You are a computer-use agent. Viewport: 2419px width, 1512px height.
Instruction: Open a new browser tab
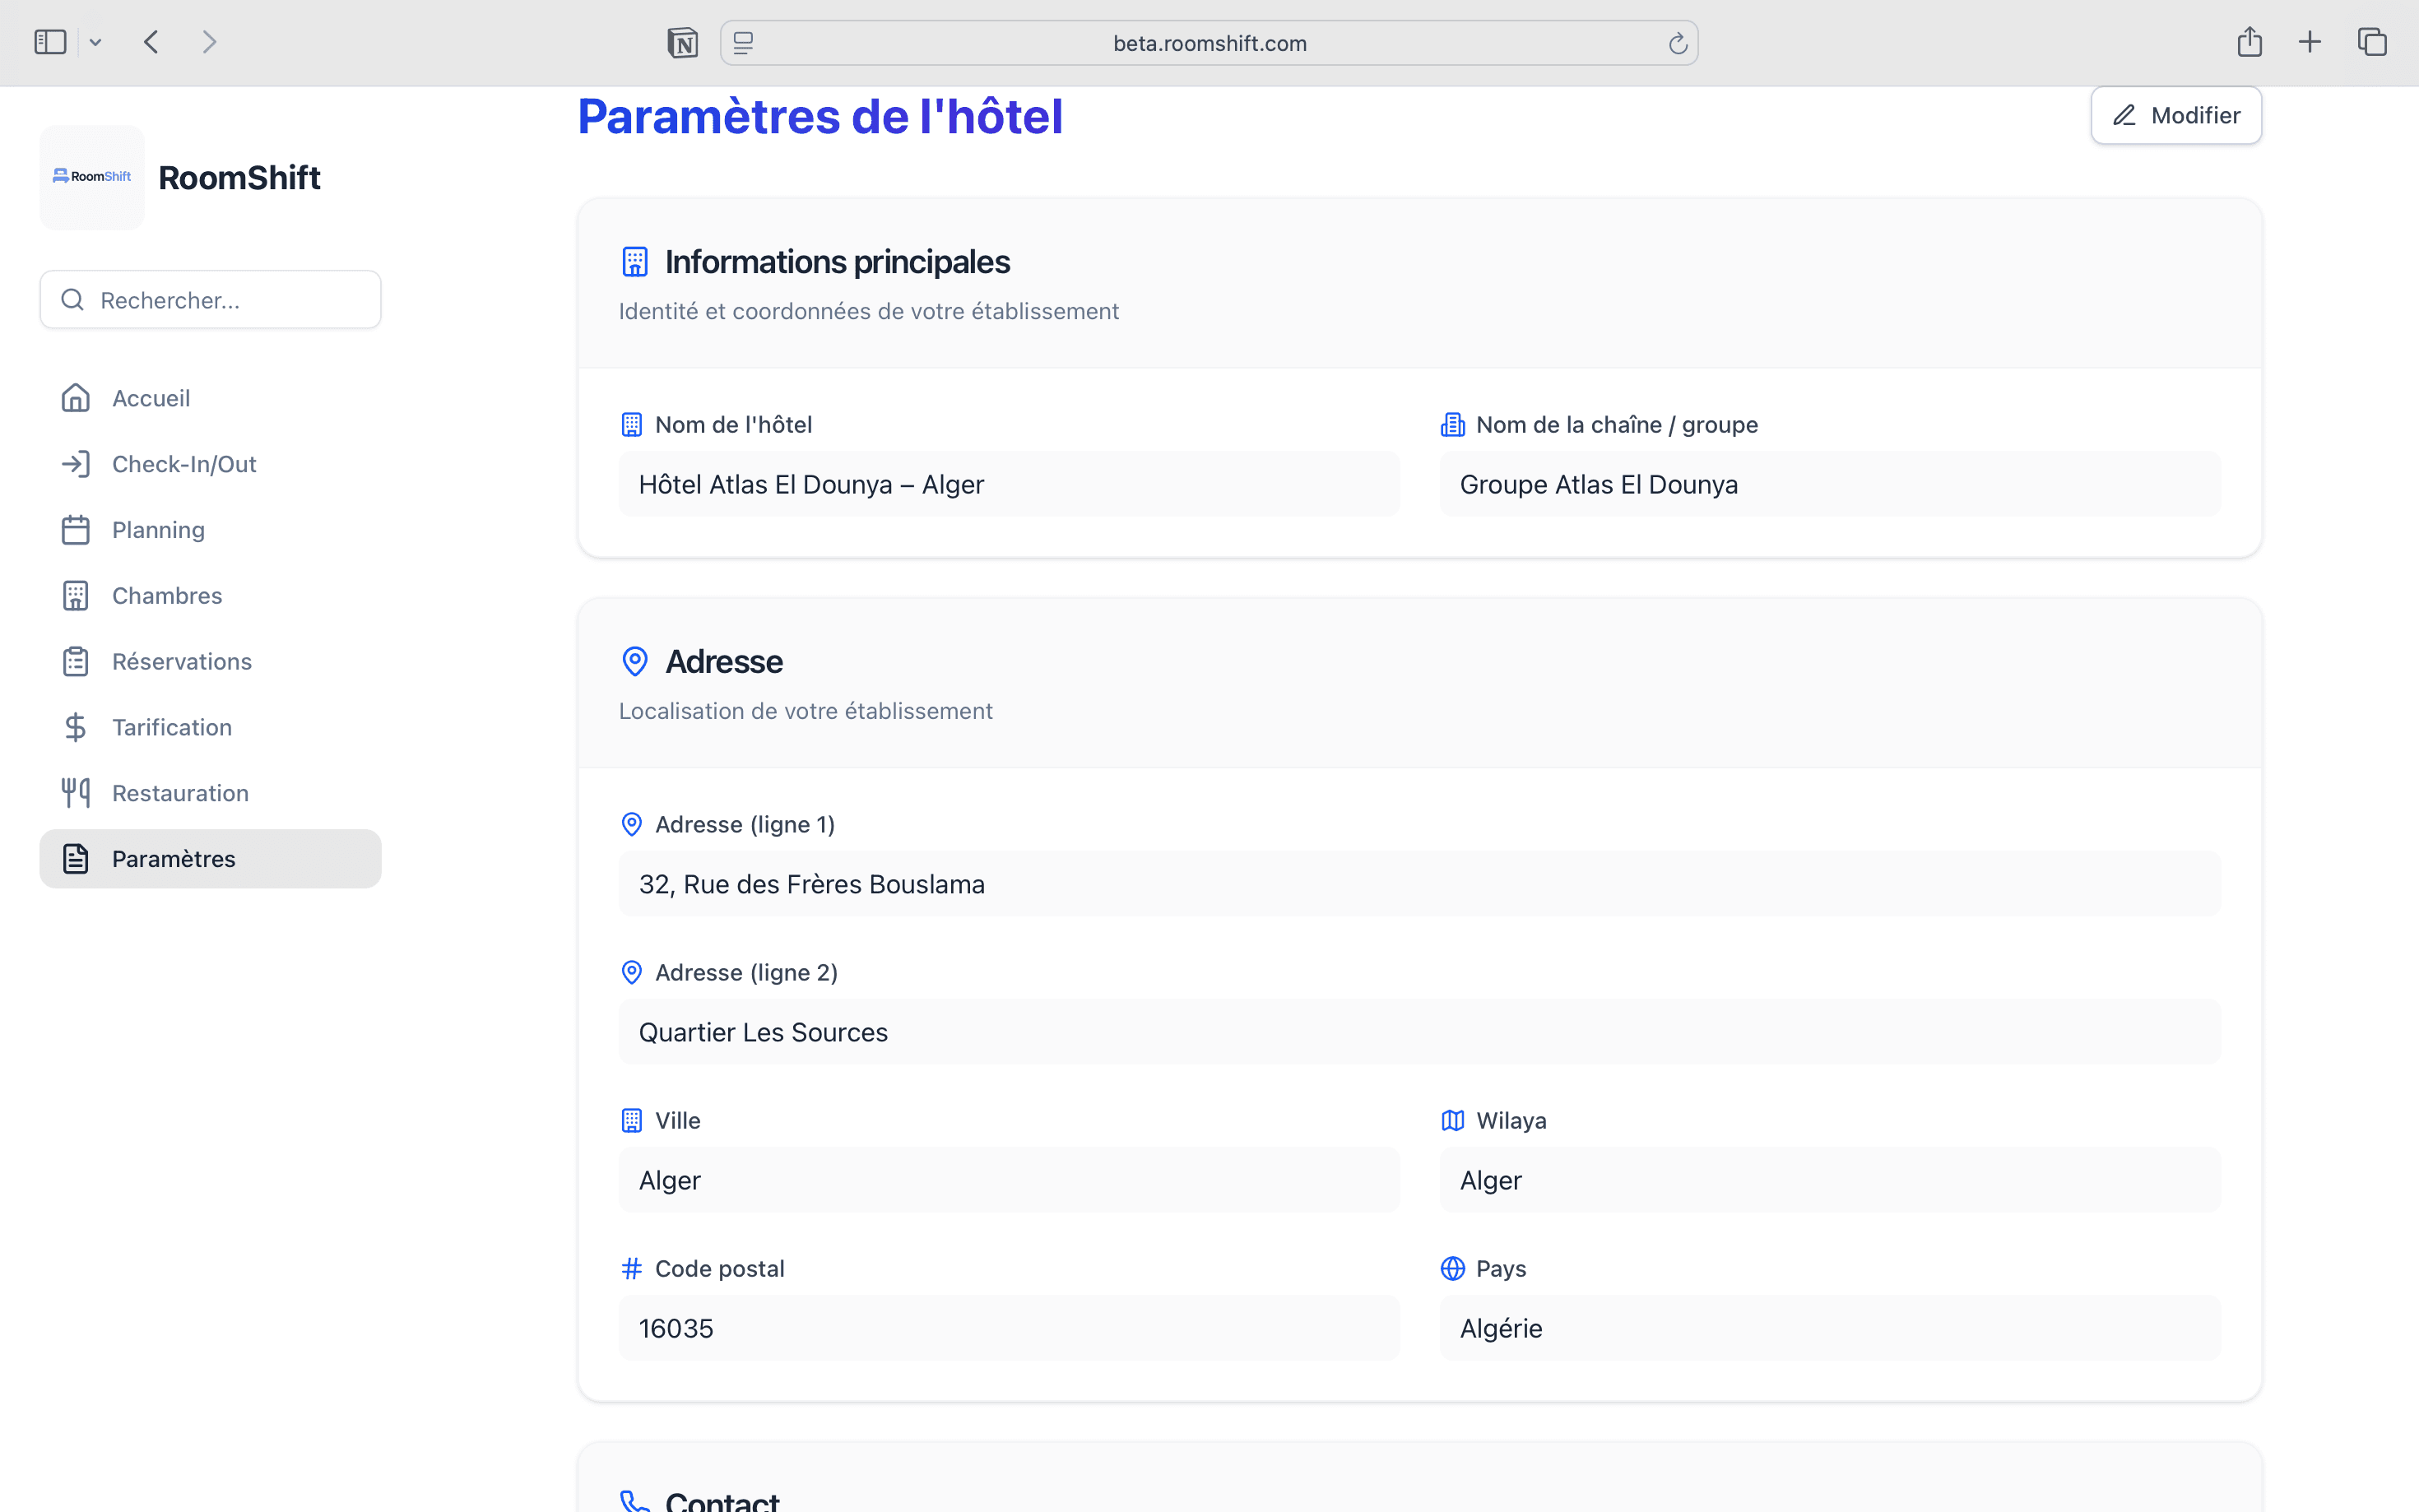(2310, 42)
